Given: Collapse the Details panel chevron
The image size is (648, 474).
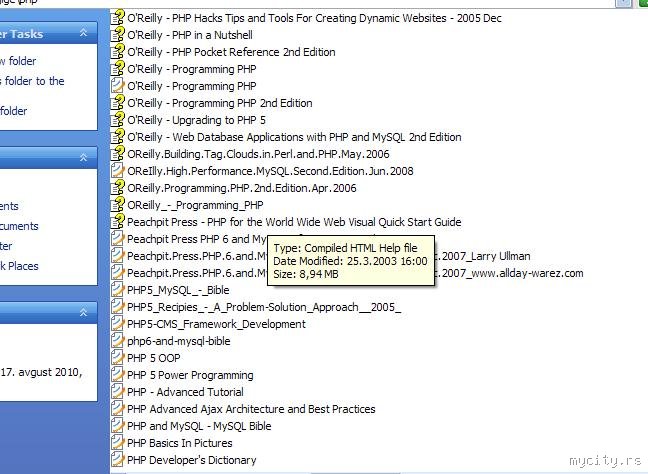Looking at the screenshot, I should click(83, 312).
